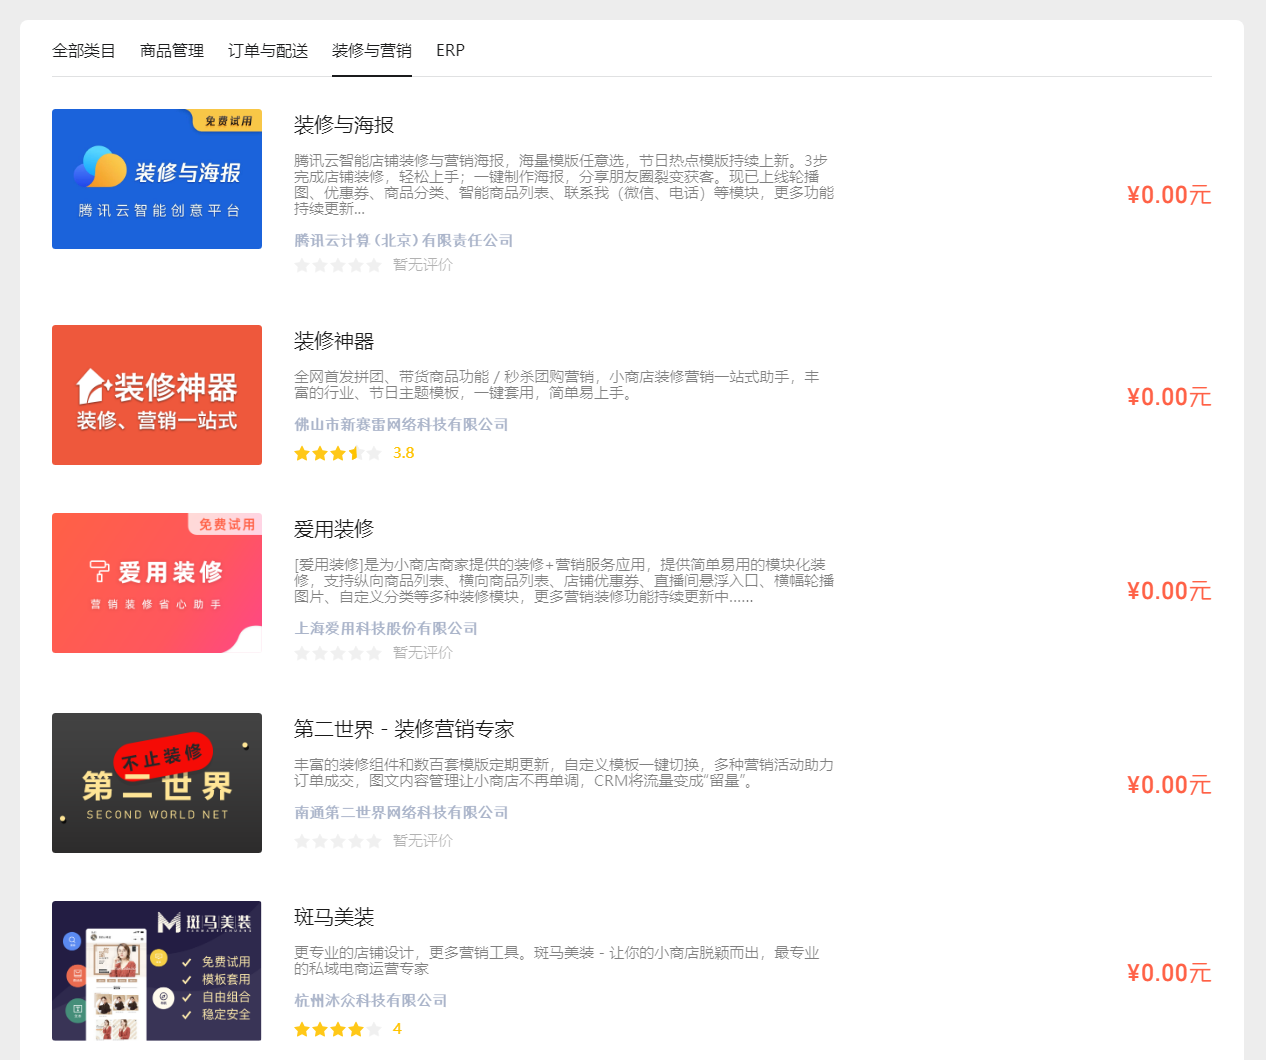Click the 斑马美装 title
The height and width of the screenshot is (1060, 1266).
click(x=334, y=917)
